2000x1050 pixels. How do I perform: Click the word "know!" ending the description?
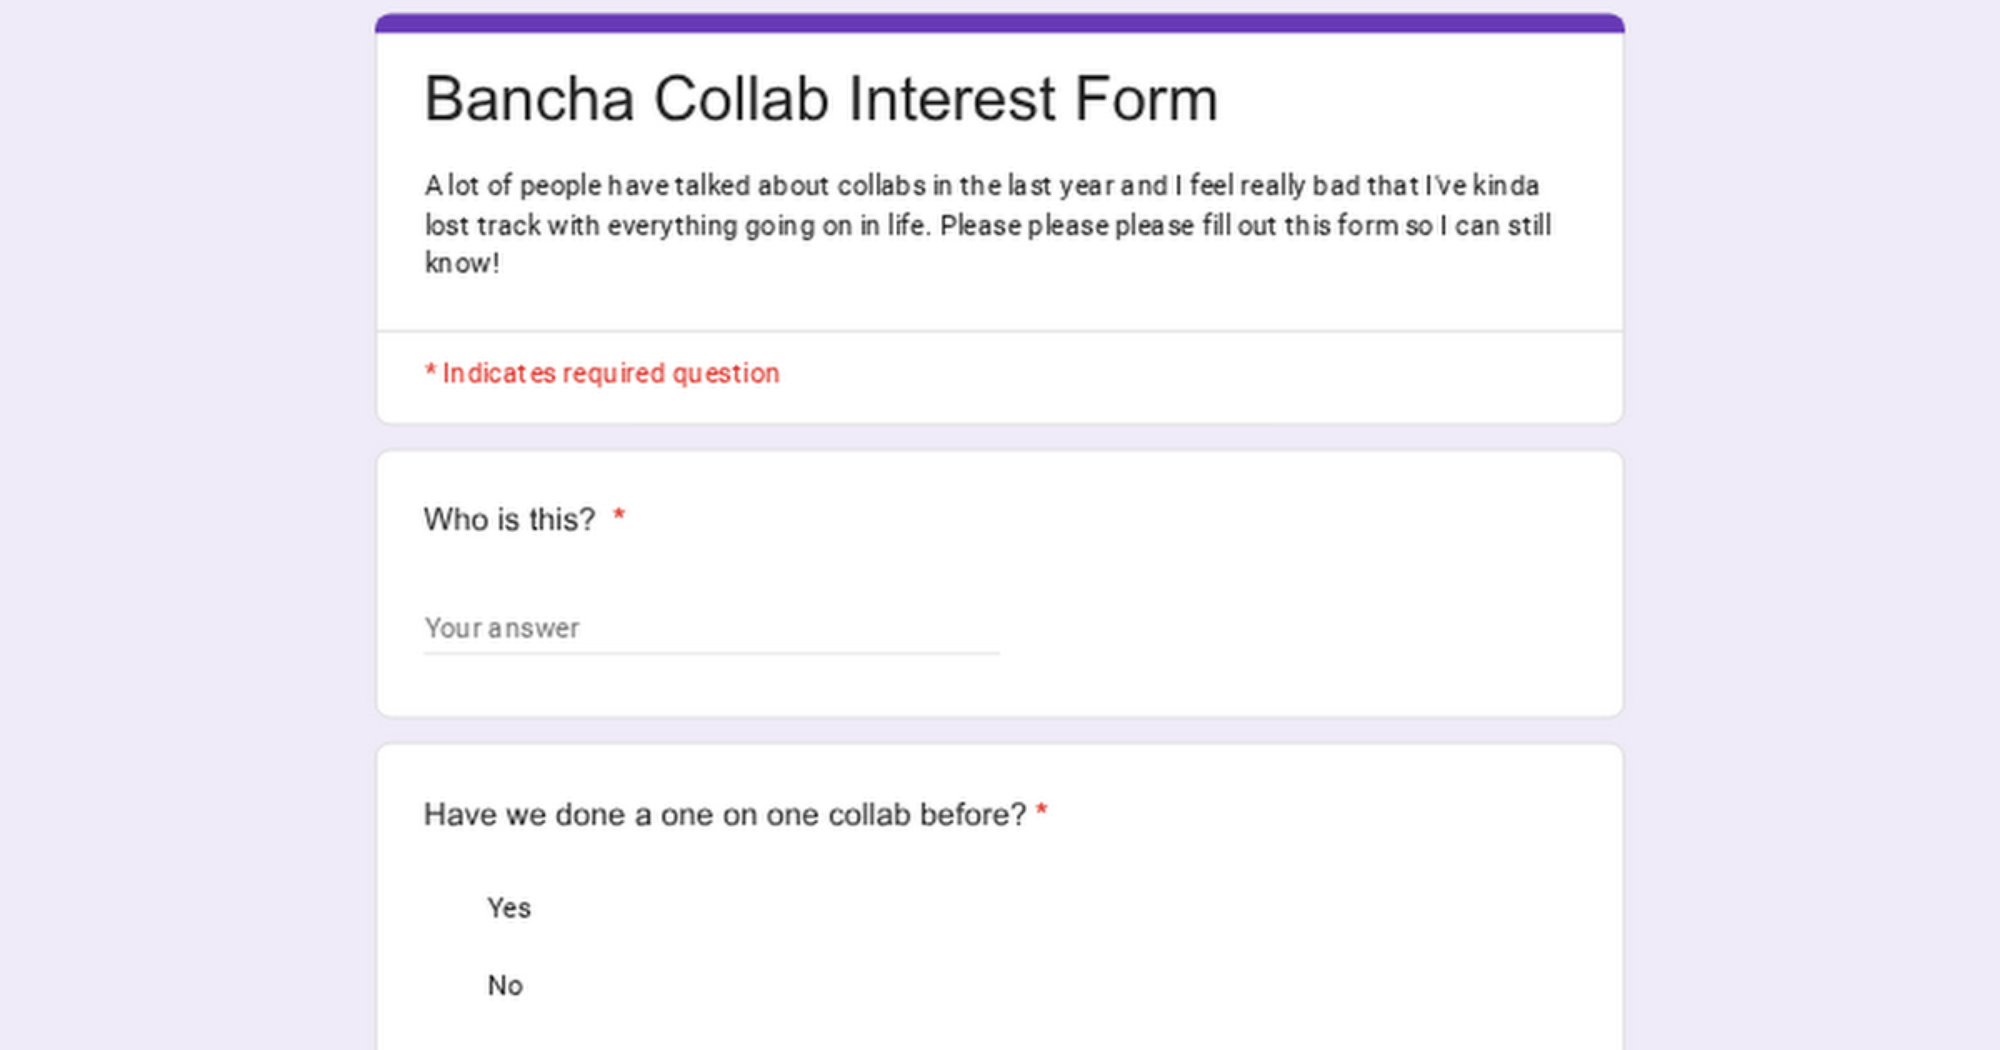(x=461, y=264)
